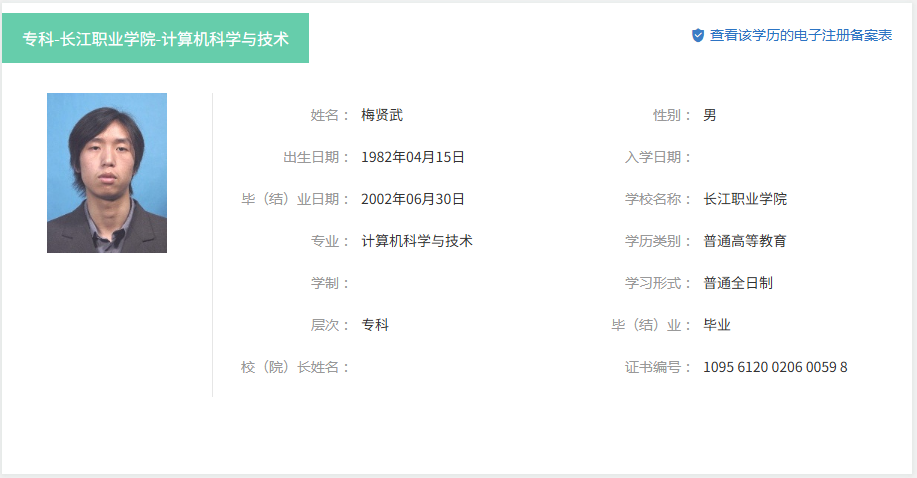Click the 姓名 field value
917x478 pixels.
click(x=382, y=115)
